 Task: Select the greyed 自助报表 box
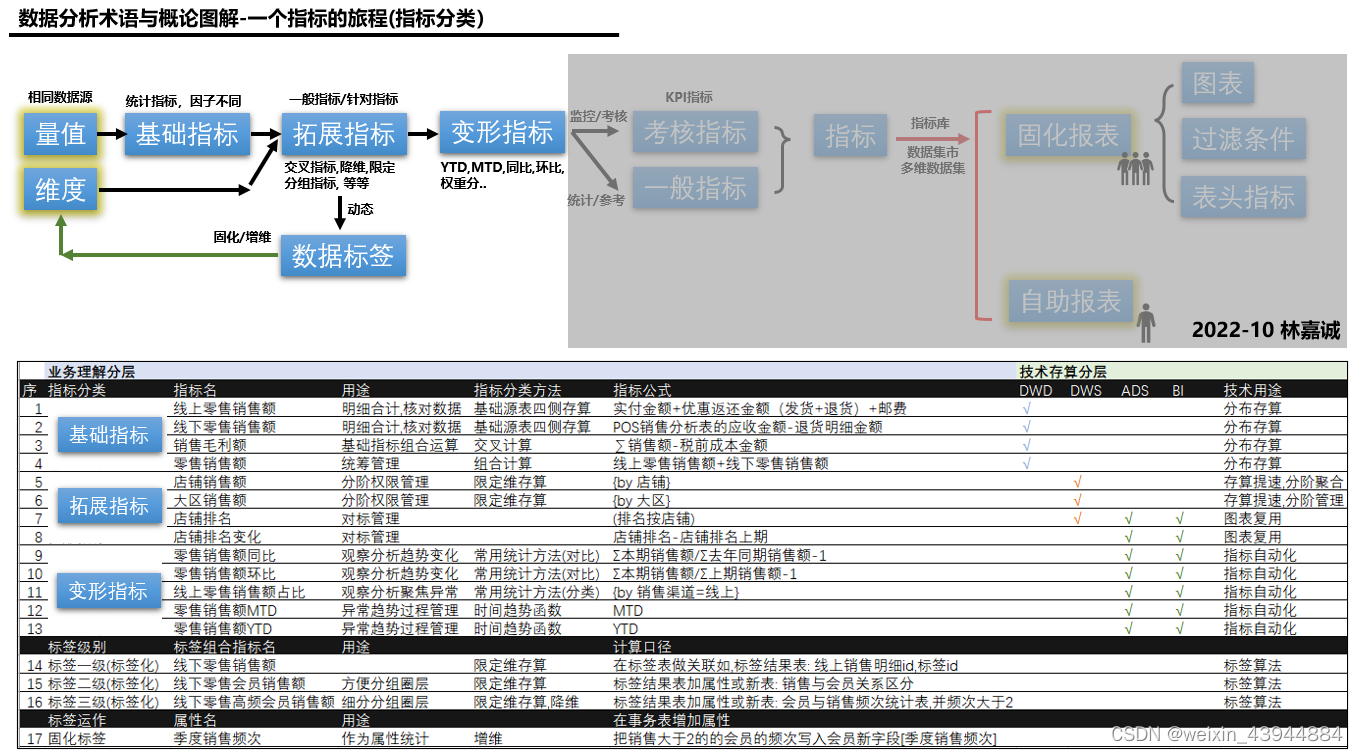pyautogui.click(x=1069, y=301)
